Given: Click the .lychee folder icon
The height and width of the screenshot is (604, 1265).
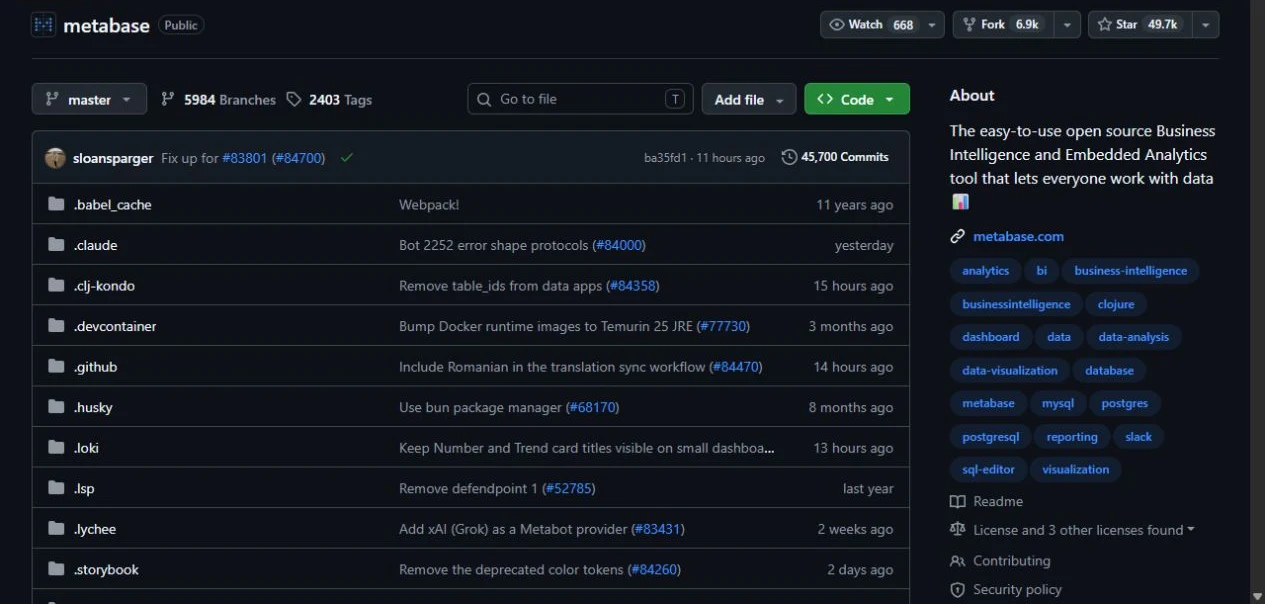Looking at the screenshot, I should (x=56, y=529).
